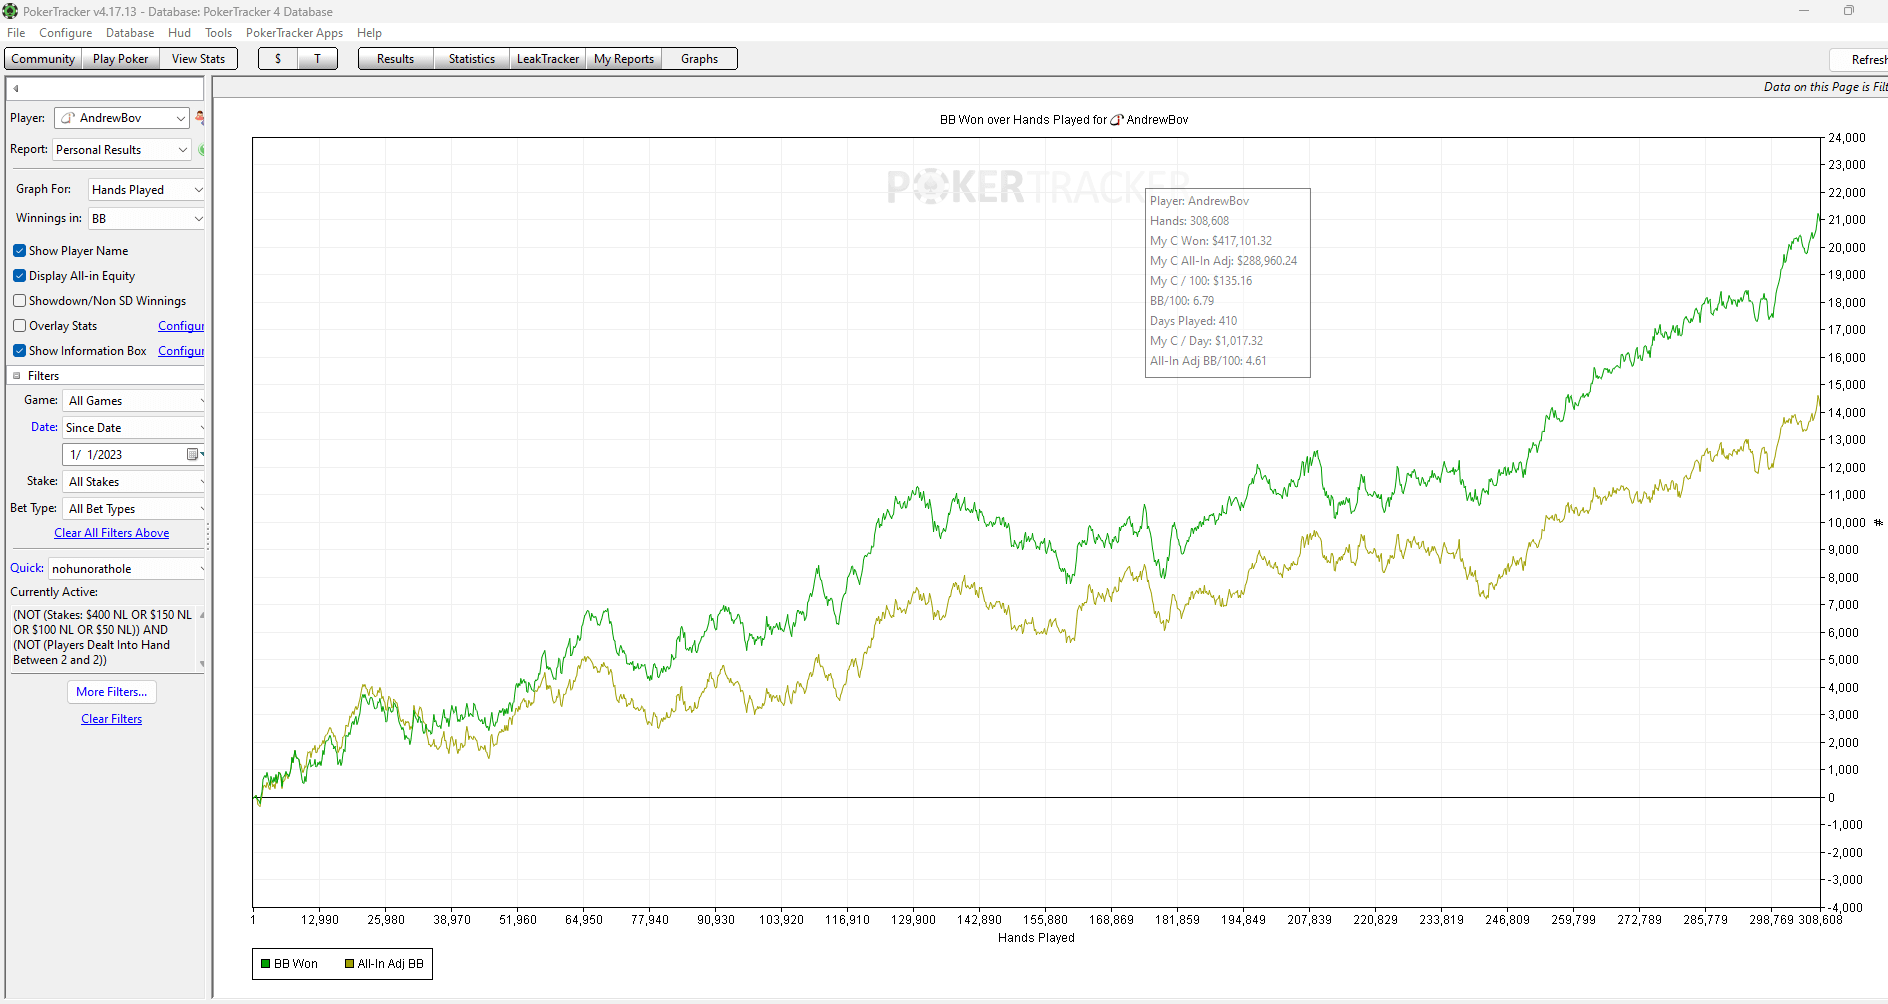This screenshot has width=1888, height=1004.
Task: Enable Showdown/Non SD Winnings
Action: click(x=19, y=301)
